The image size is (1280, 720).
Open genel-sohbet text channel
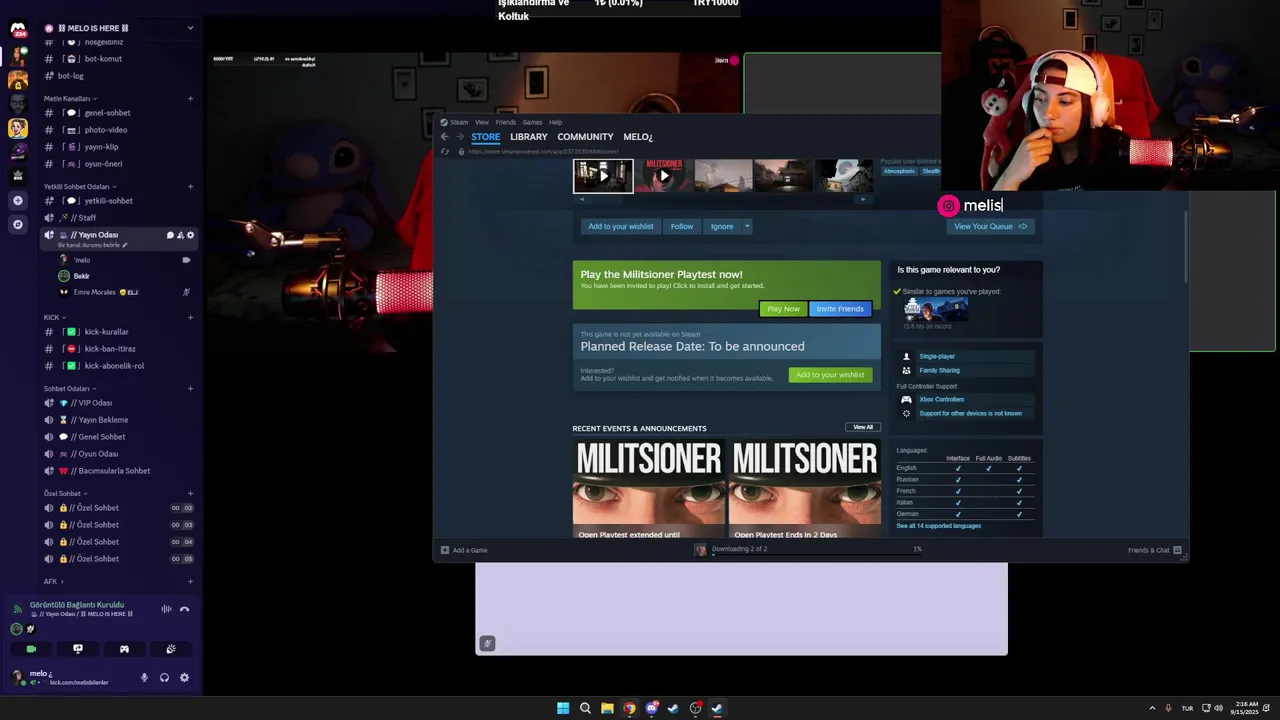(x=119, y=113)
